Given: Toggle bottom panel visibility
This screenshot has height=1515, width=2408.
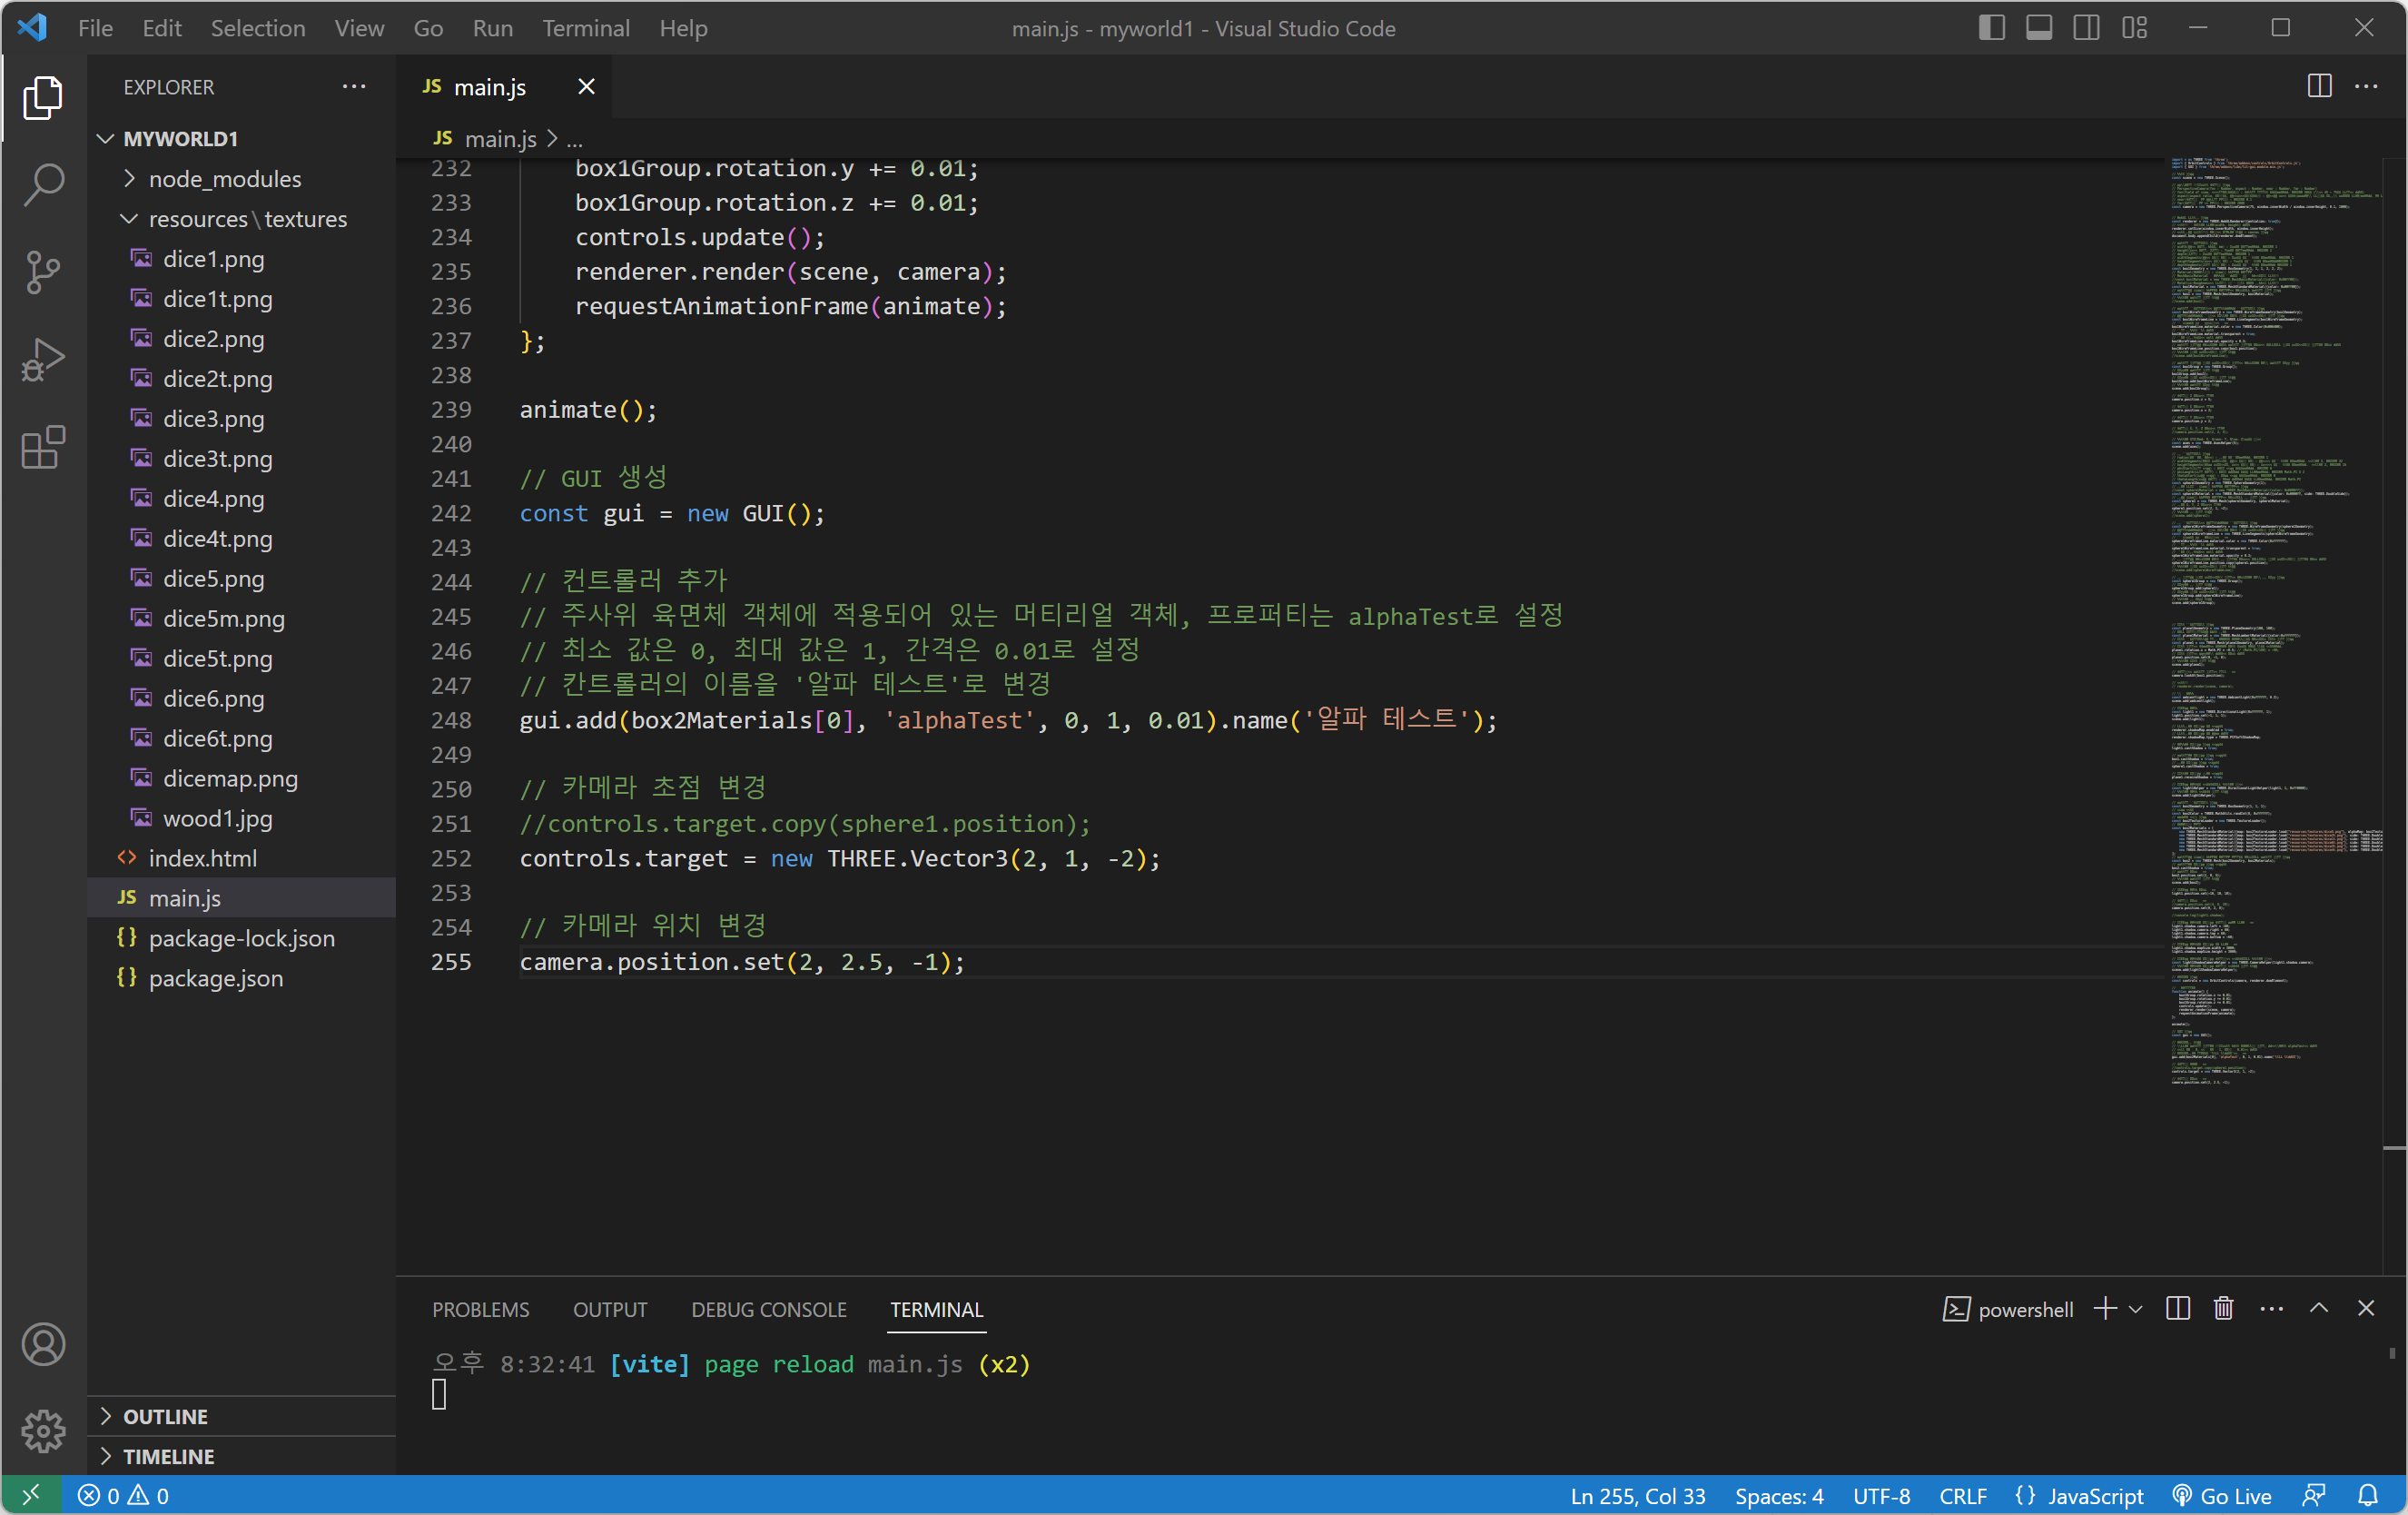Looking at the screenshot, I should [2039, 28].
